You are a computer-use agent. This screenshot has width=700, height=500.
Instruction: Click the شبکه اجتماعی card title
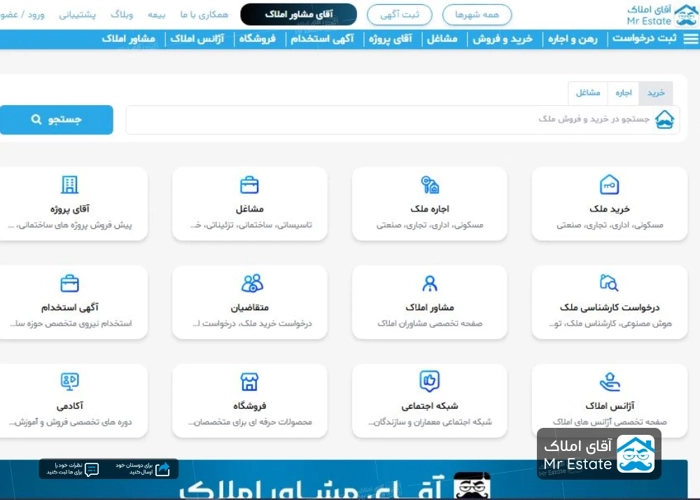429,406
